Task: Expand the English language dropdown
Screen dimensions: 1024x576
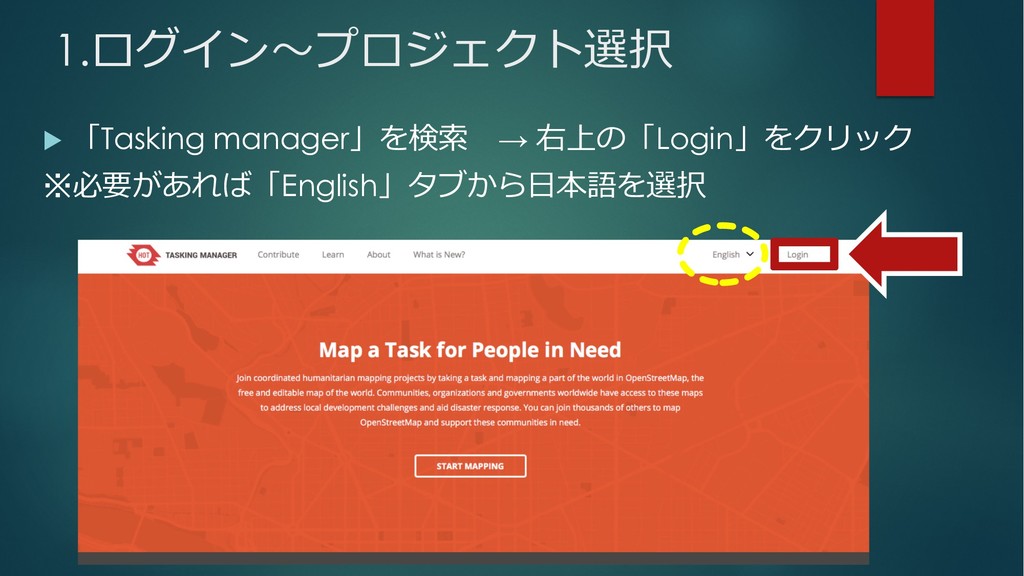Action: coord(733,255)
